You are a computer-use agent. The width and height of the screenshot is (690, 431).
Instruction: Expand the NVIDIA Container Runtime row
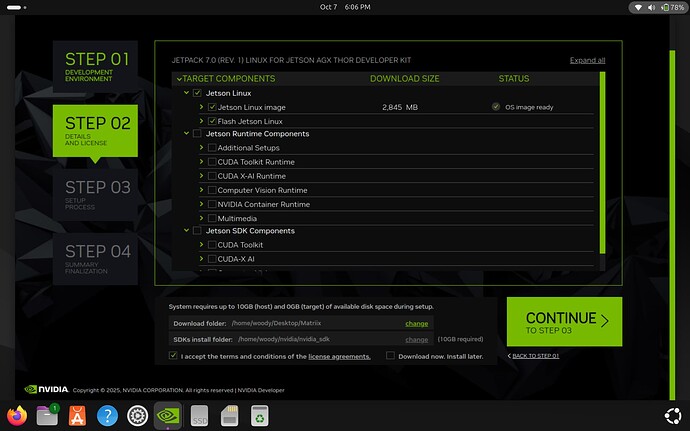coord(201,203)
